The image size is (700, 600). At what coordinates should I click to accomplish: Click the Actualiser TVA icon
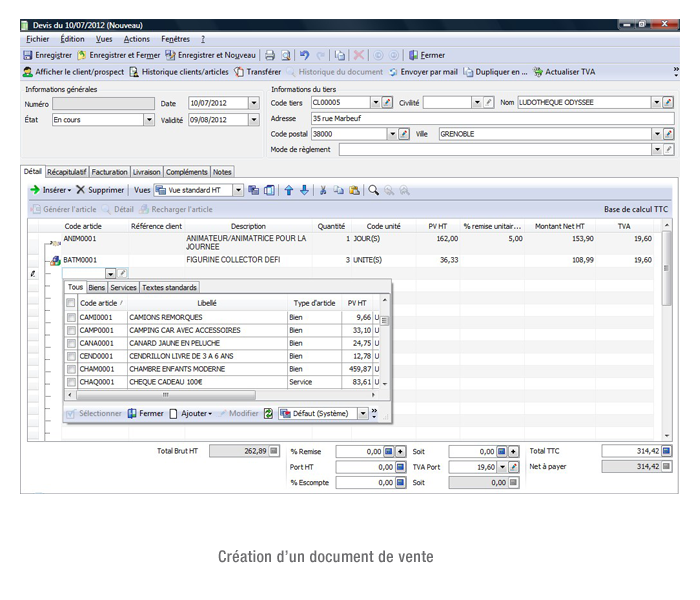pyautogui.click(x=538, y=72)
